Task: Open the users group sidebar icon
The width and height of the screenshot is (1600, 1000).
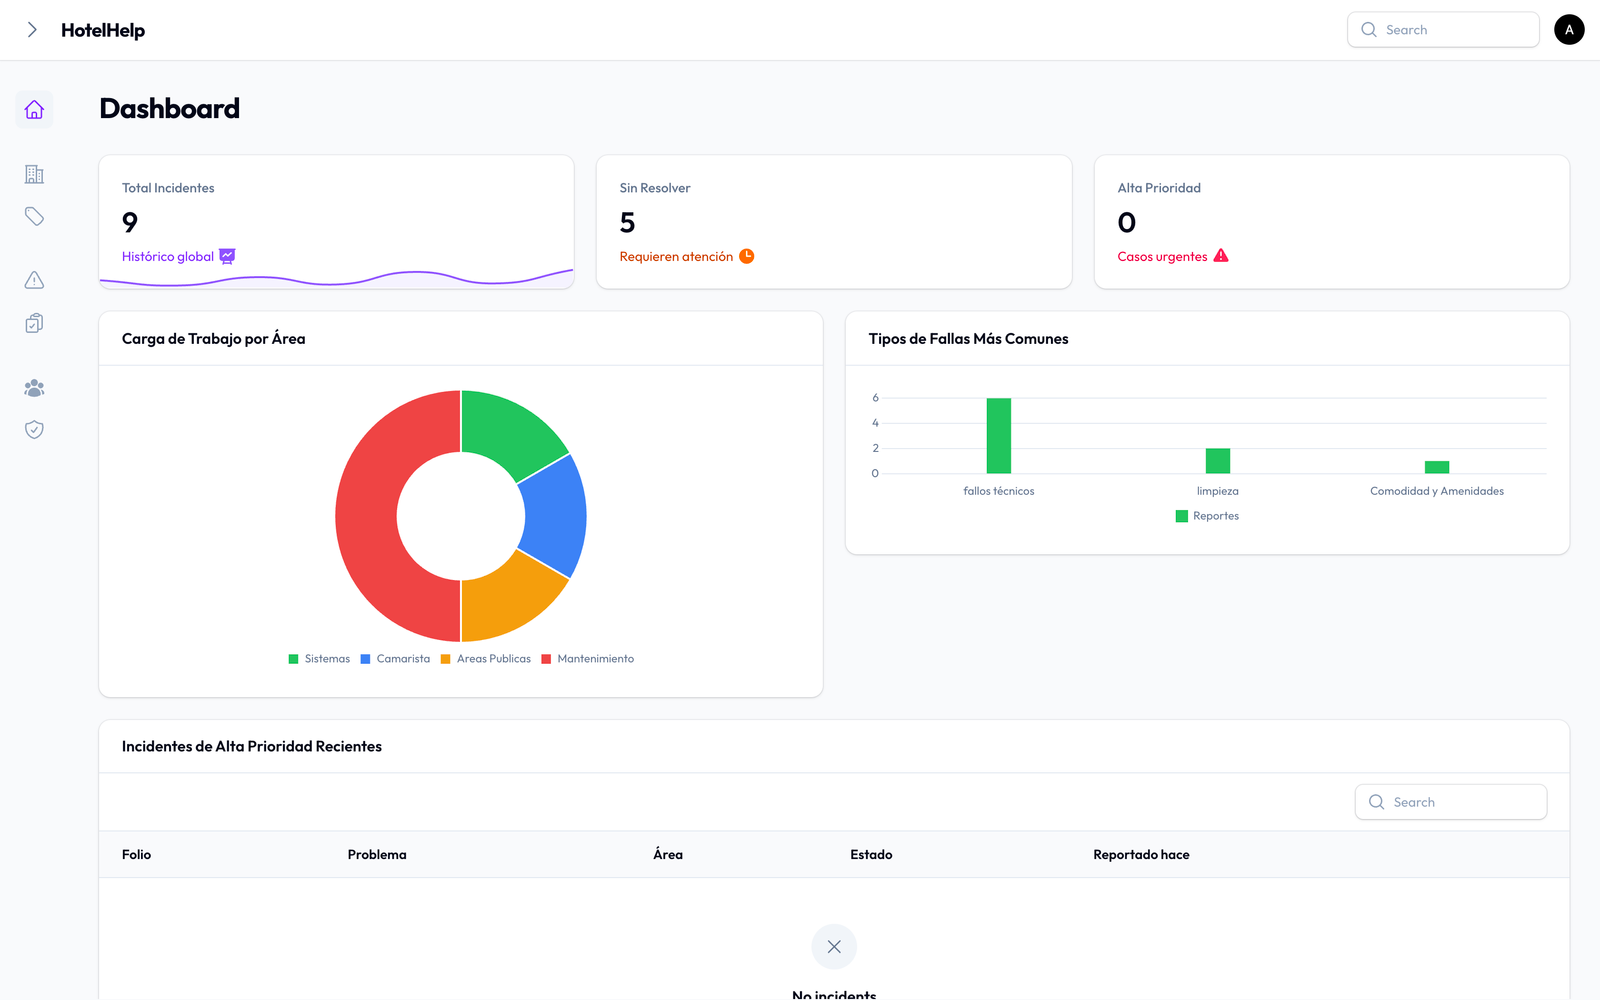Action: pyautogui.click(x=34, y=388)
